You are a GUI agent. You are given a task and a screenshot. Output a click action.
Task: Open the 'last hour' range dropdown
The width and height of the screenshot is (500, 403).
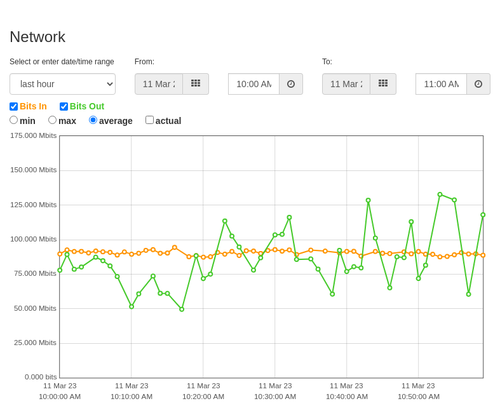[63, 84]
